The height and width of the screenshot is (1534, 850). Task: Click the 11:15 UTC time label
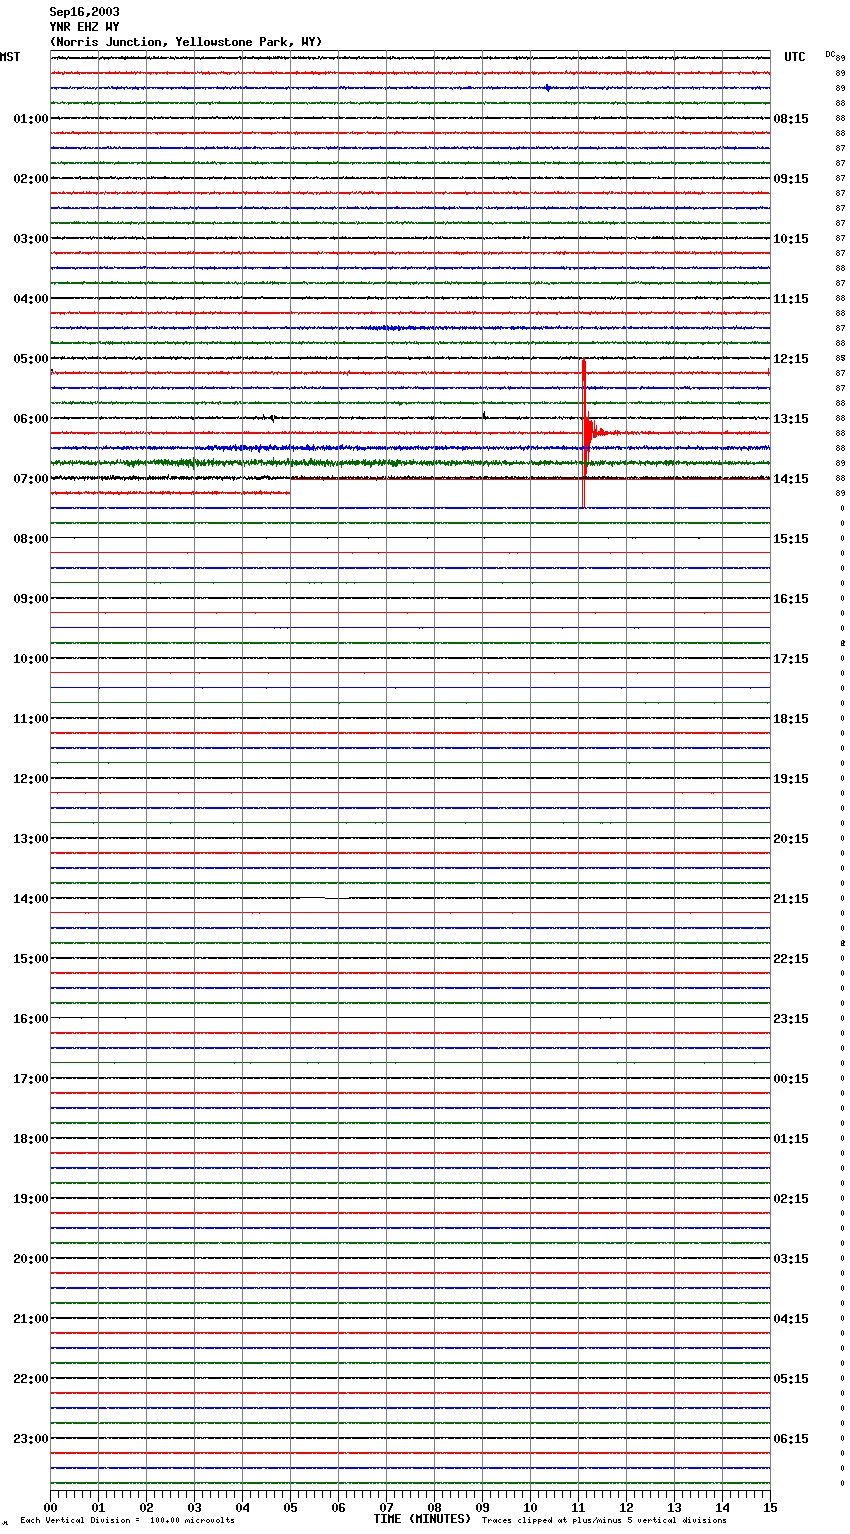coord(791,299)
